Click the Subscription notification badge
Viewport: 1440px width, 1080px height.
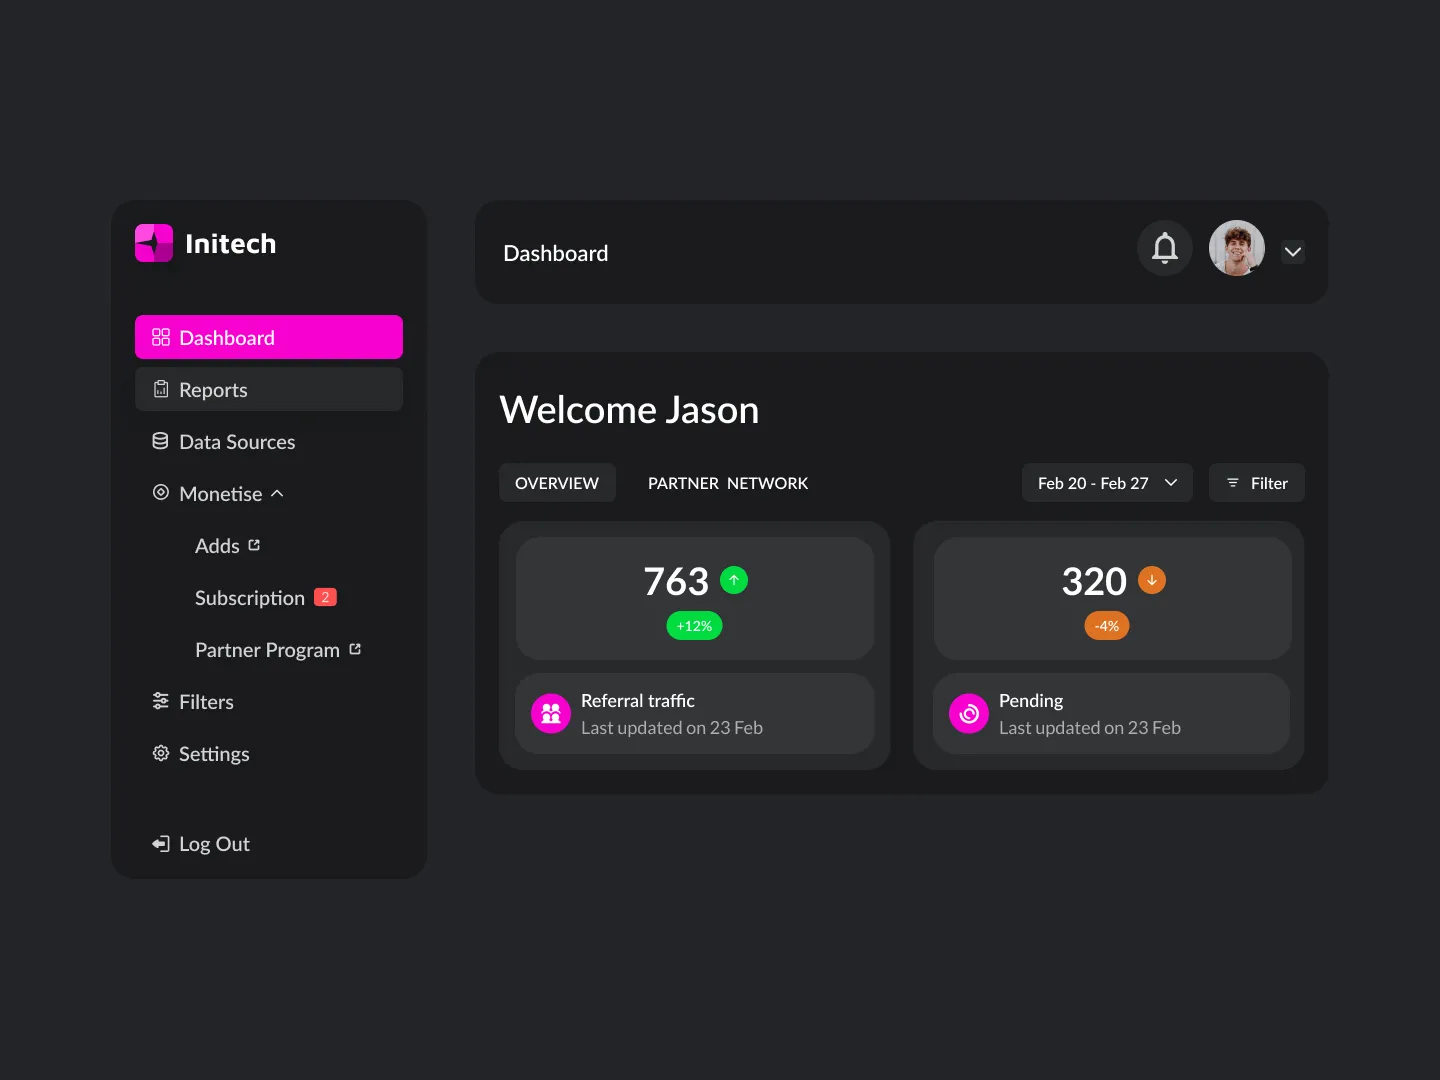pos(325,597)
